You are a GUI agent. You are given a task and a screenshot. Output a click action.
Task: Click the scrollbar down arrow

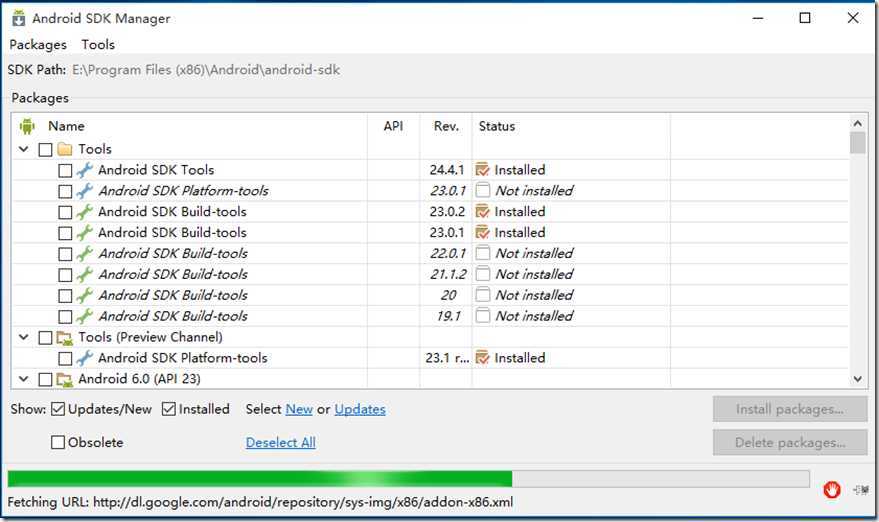point(857,379)
